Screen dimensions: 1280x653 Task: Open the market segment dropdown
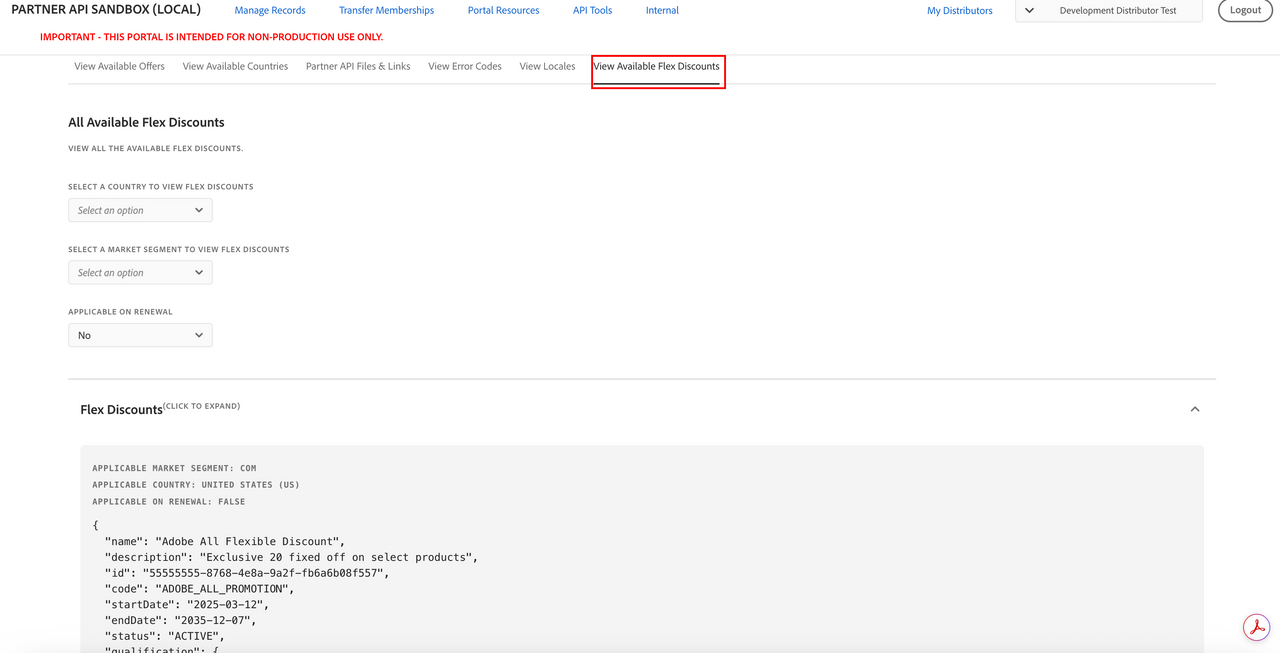(140, 273)
